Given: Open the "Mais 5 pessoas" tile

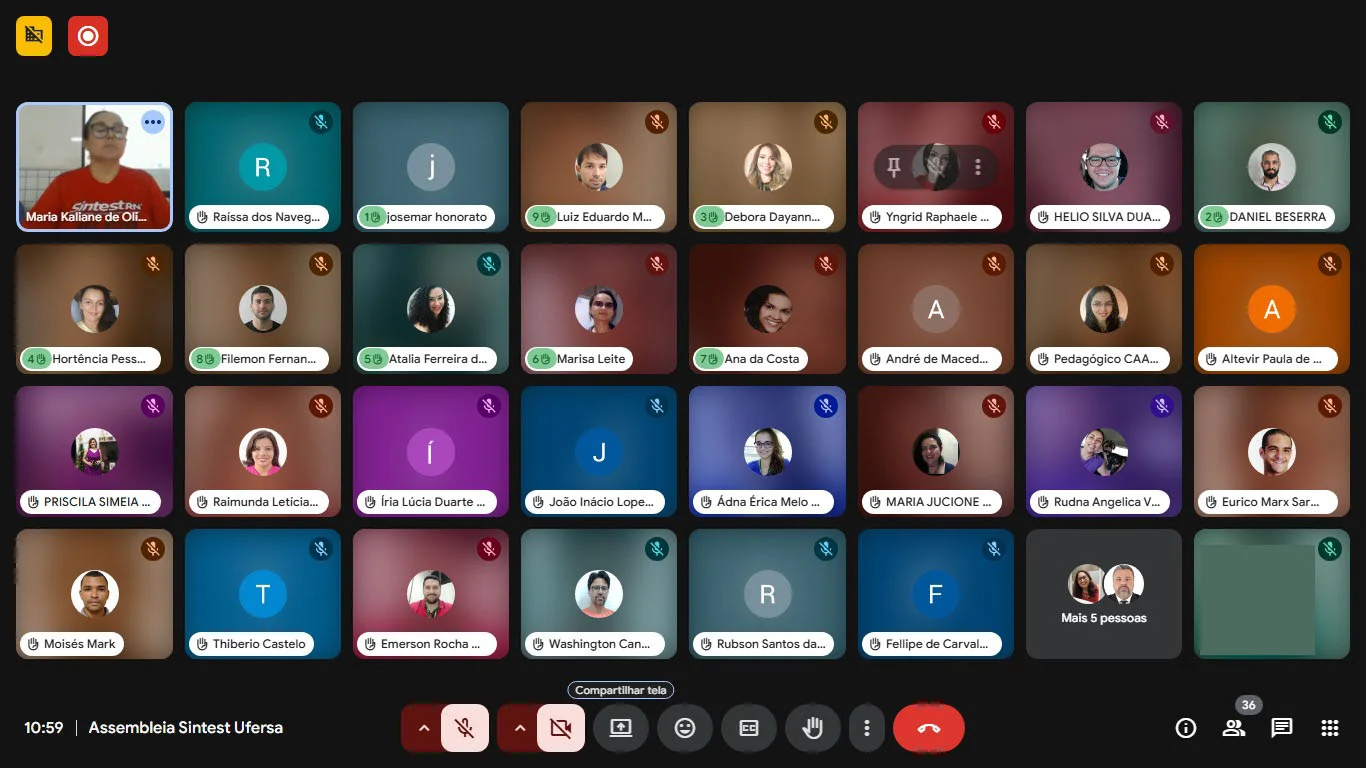Looking at the screenshot, I should [x=1104, y=595].
